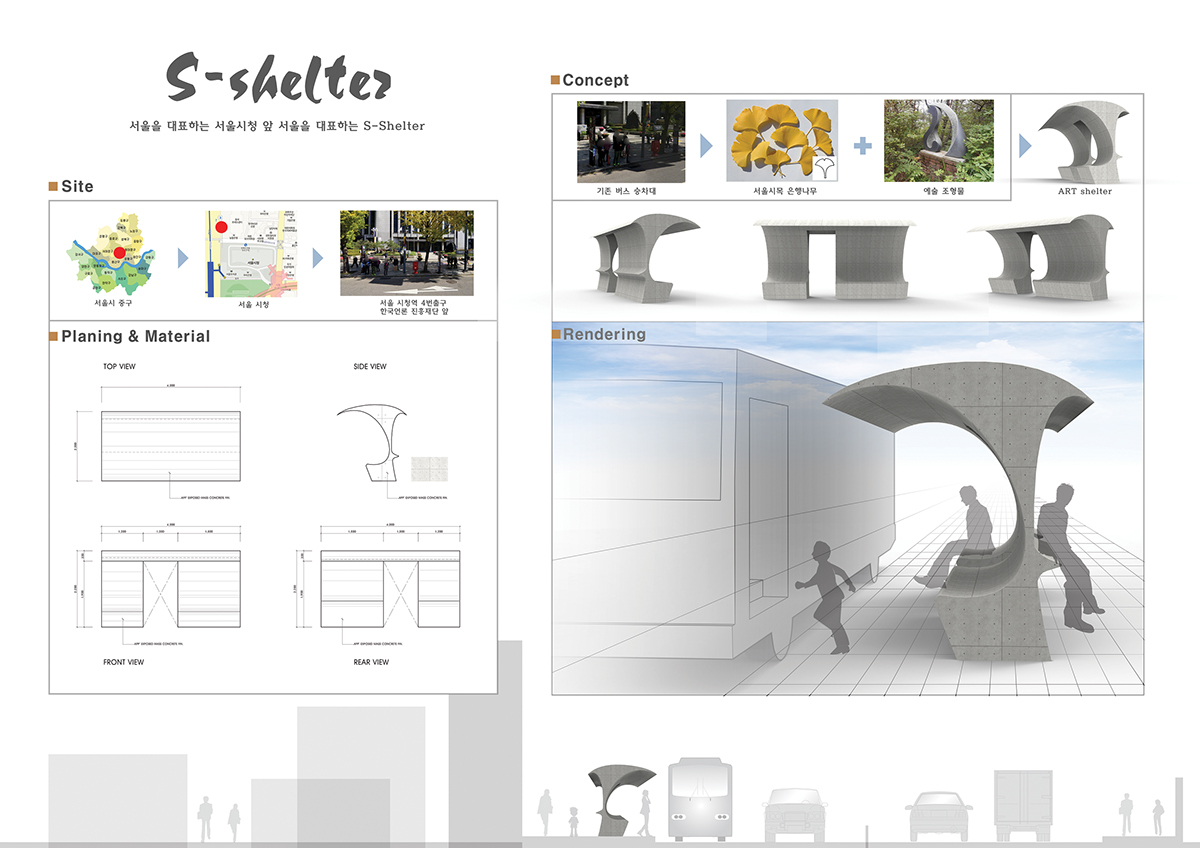This screenshot has height=848, width=1200.
Task: Pick the concrete material texture swatch
Action: (x=430, y=468)
